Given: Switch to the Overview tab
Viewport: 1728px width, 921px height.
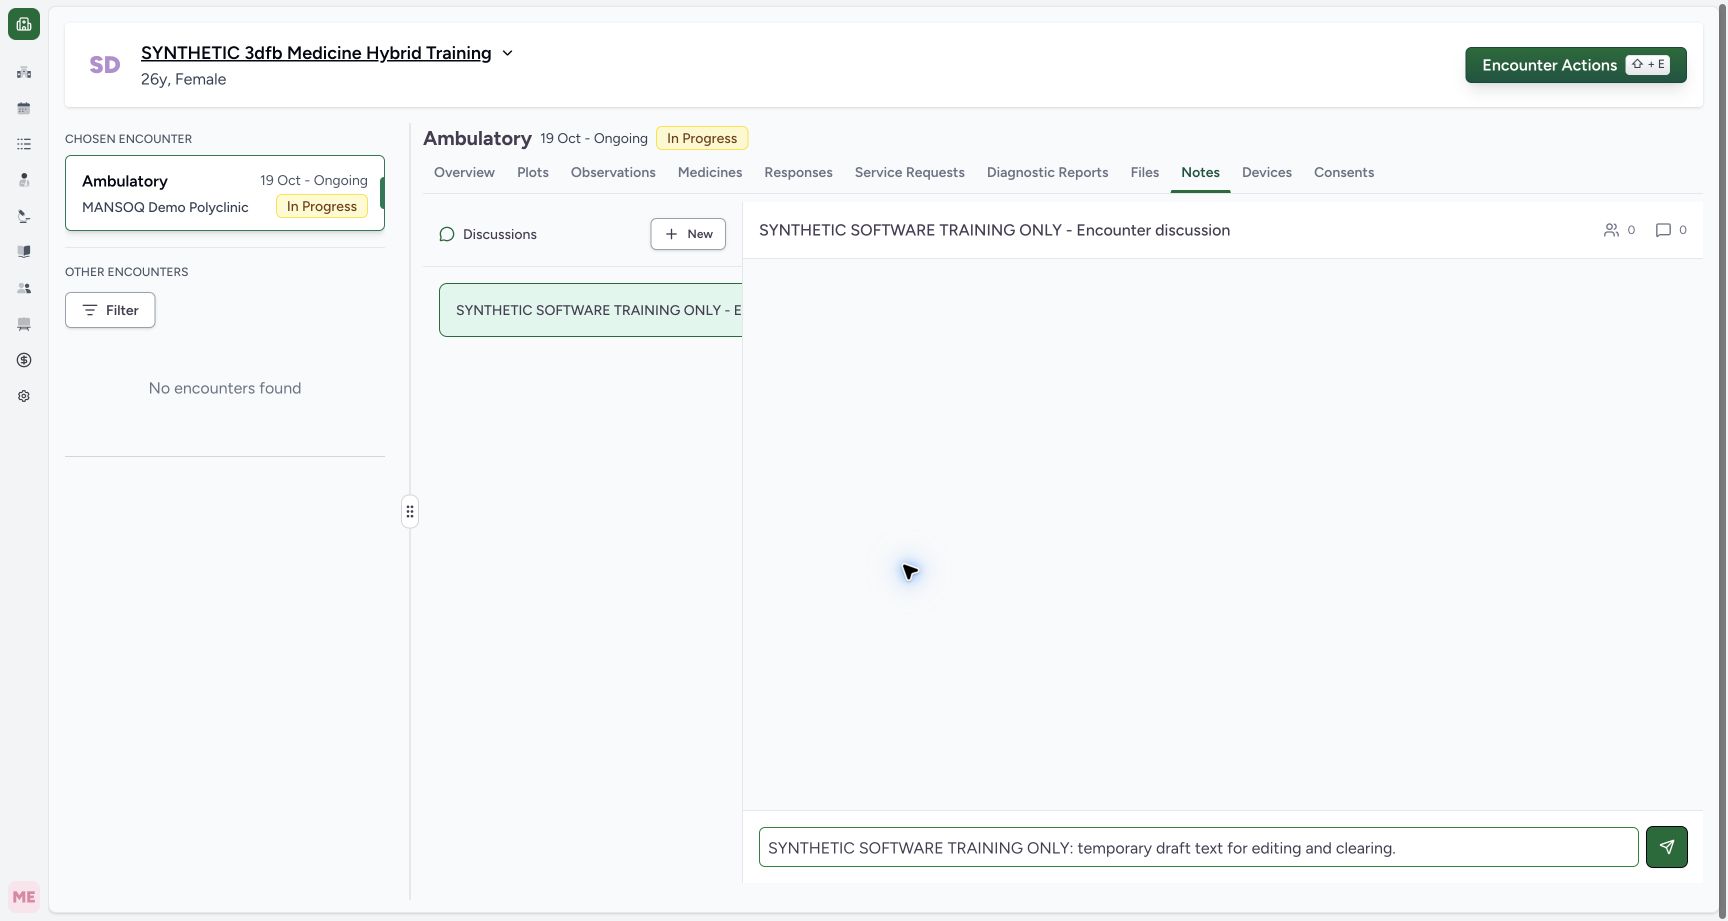Looking at the screenshot, I should point(464,172).
